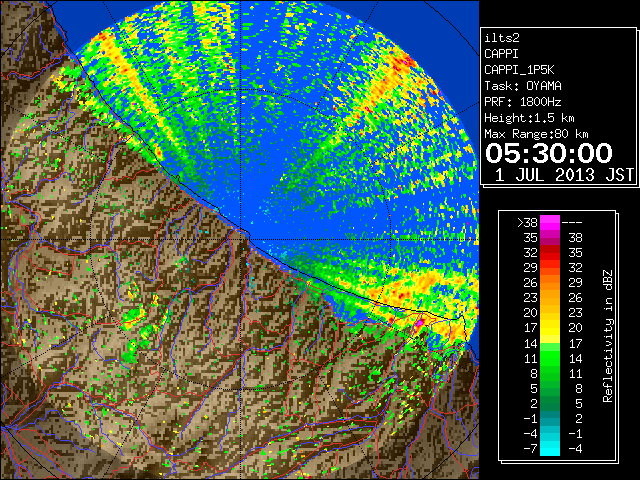Viewport: 640px width, 480px height.
Task: Click the 'Height:1.5 km' label
Action: pyautogui.click(x=529, y=118)
